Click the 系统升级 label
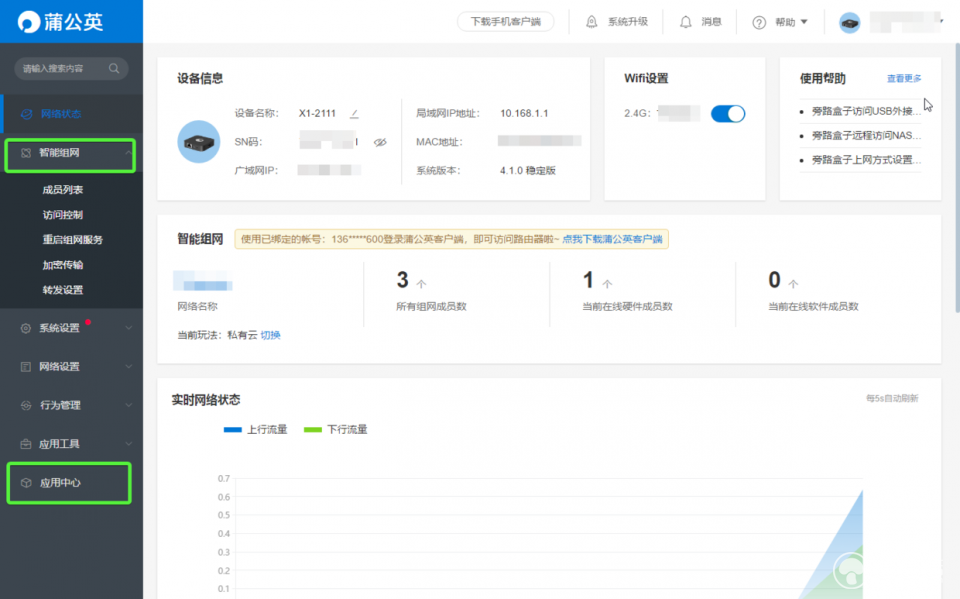The image size is (960, 599). click(628, 22)
